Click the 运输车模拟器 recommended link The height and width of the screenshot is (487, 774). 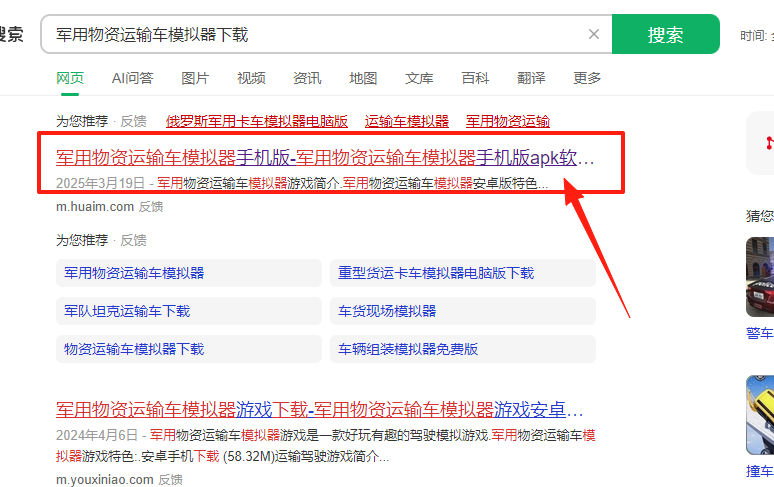407,121
